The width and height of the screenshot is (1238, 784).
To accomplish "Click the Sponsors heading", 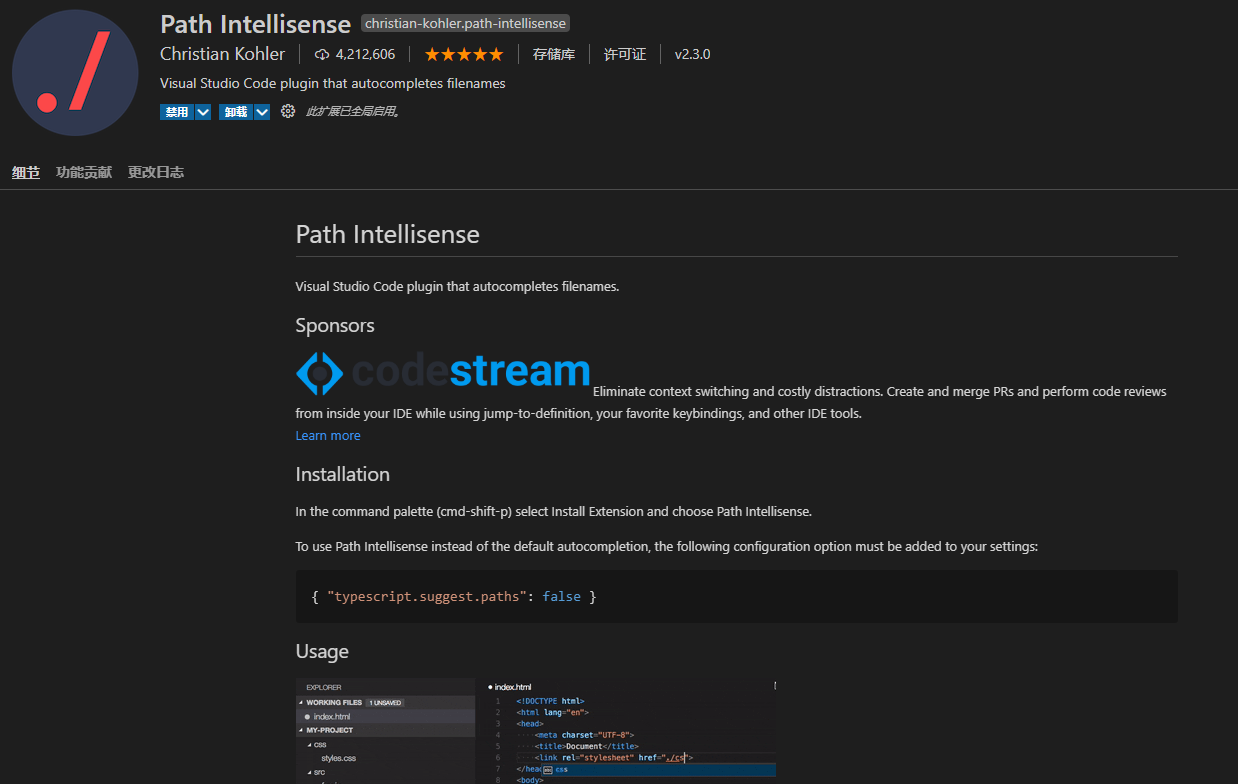I will [335, 325].
